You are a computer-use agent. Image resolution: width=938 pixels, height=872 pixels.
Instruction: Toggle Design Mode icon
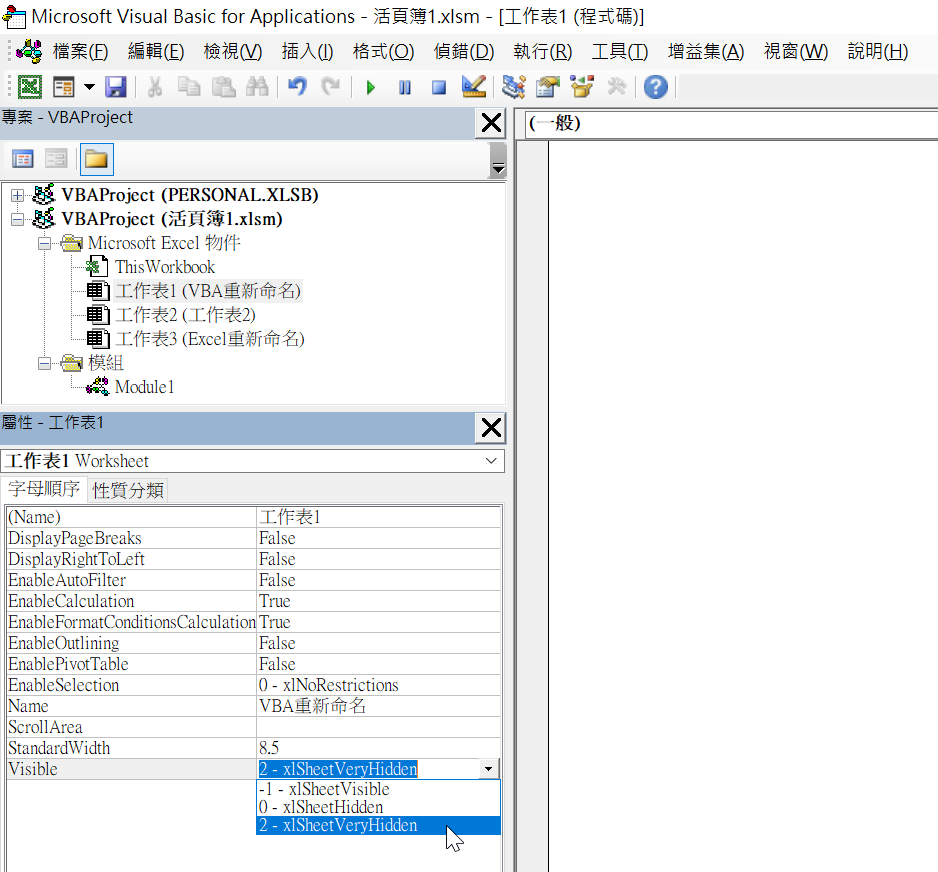(474, 87)
